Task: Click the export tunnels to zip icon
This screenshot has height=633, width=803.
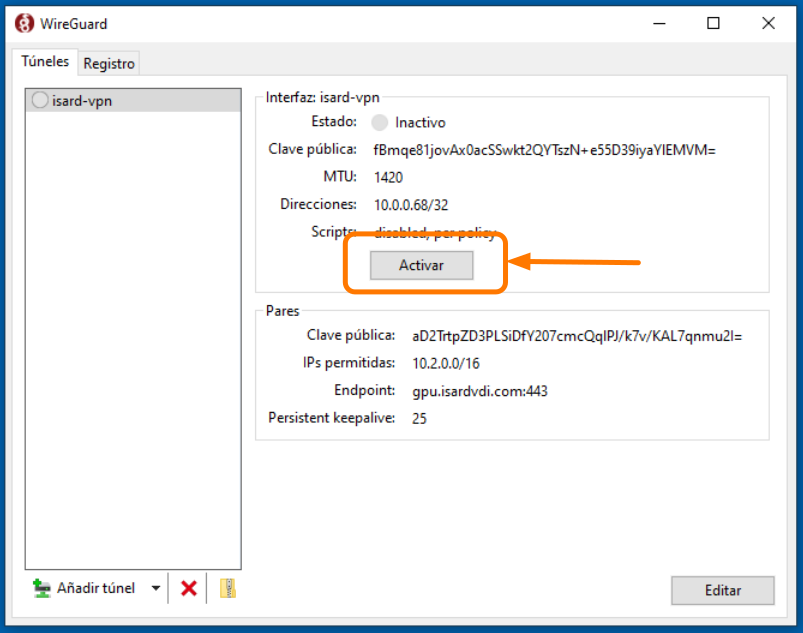Action: tap(227, 589)
